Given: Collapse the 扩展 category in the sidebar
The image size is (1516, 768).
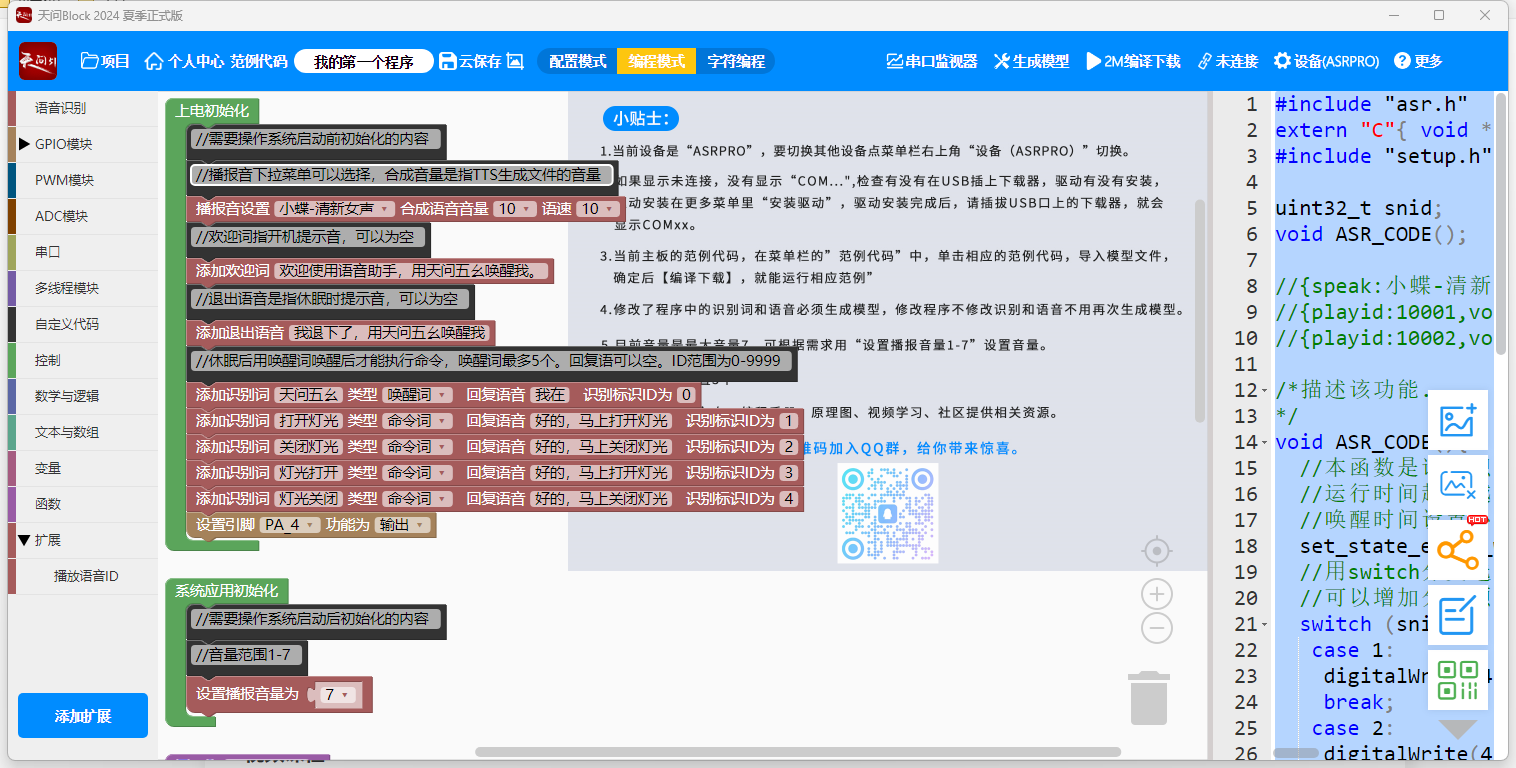Looking at the screenshot, I should pyautogui.click(x=24, y=540).
